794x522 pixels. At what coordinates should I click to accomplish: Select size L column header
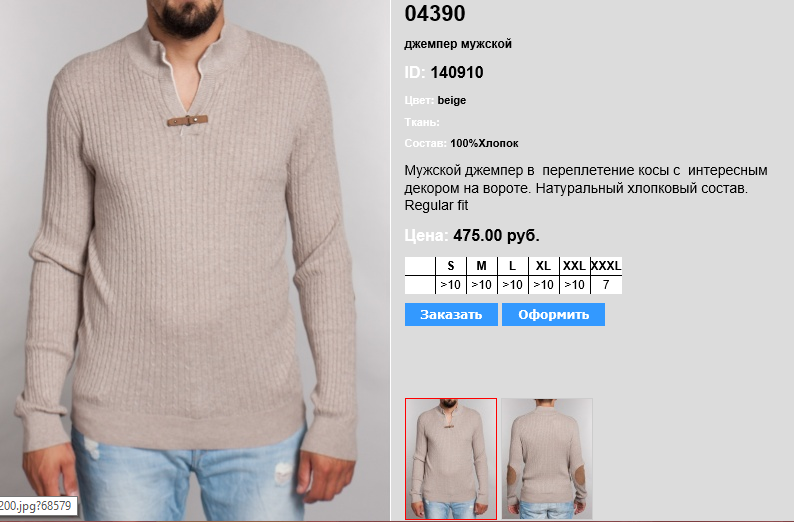click(512, 266)
